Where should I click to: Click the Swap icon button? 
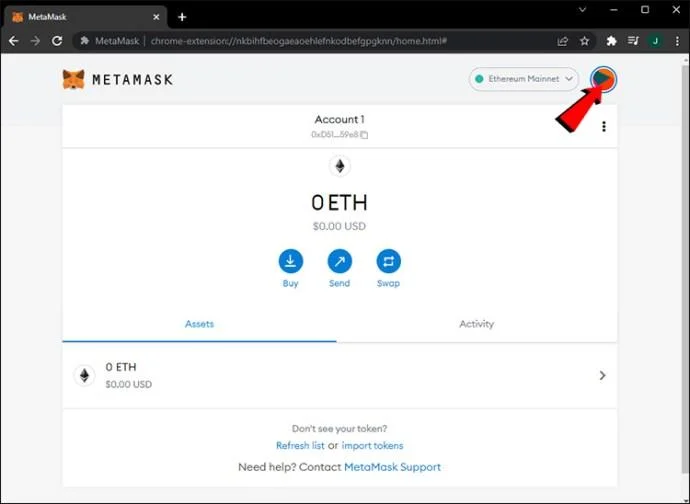(388, 261)
